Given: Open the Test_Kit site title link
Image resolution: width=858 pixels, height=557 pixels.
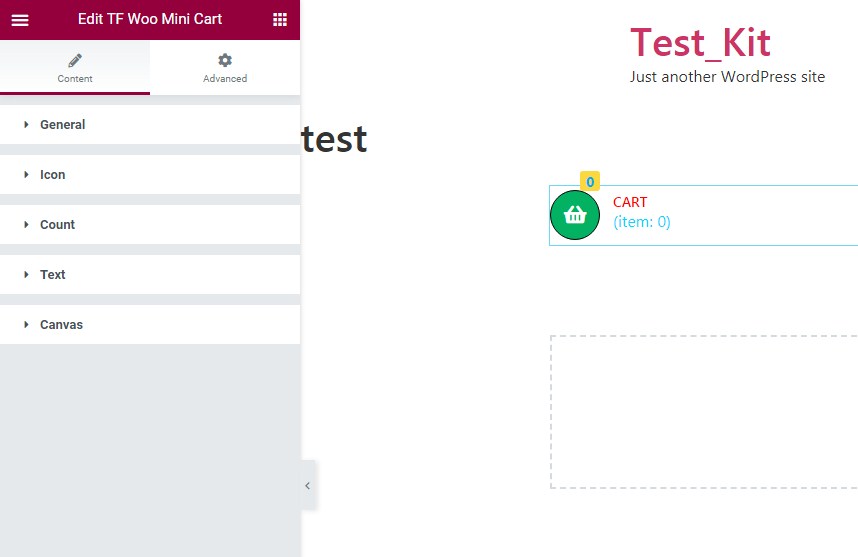Looking at the screenshot, I should click(700, 43).
